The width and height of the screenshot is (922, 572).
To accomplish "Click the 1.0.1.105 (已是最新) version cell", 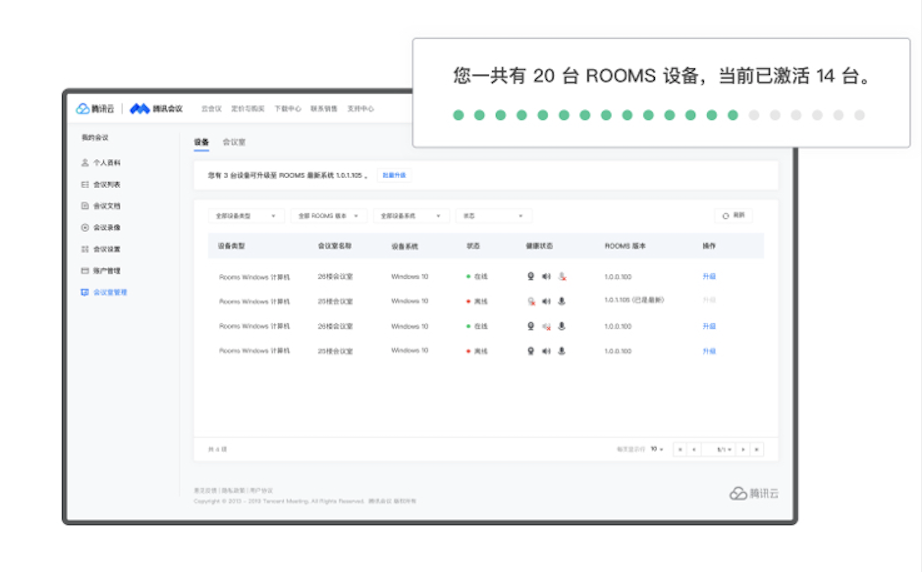I will coord(634,300).
